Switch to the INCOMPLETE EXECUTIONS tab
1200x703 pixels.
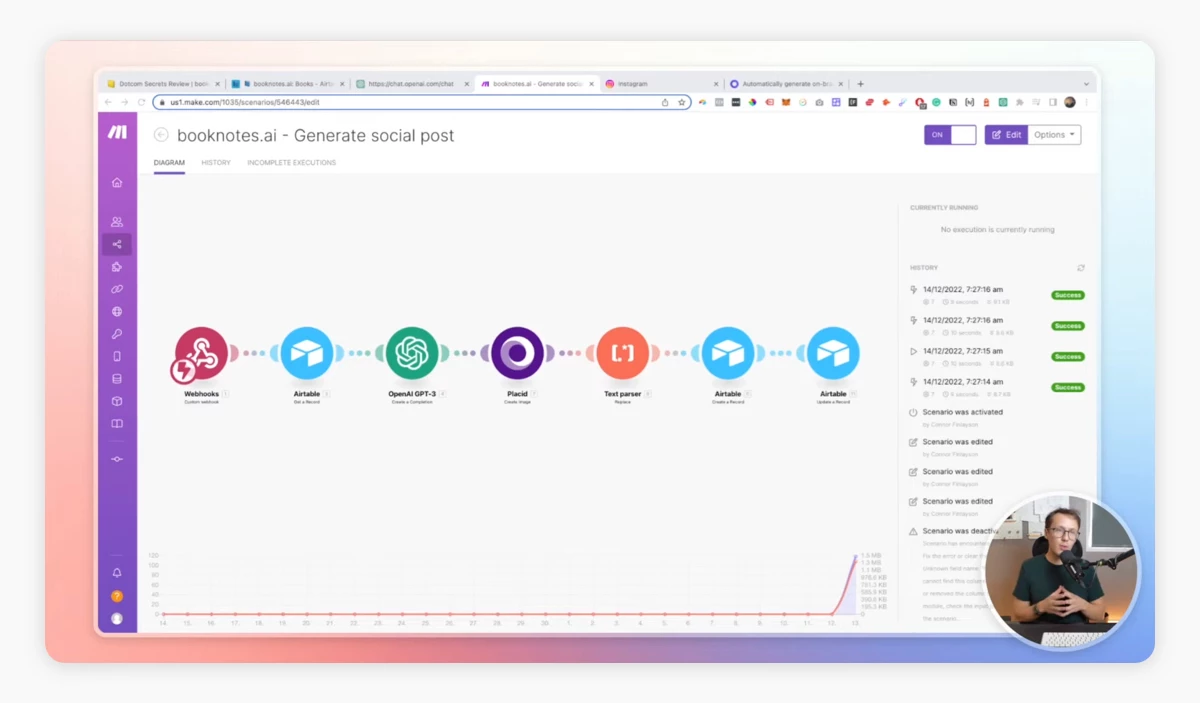(292, 162)
